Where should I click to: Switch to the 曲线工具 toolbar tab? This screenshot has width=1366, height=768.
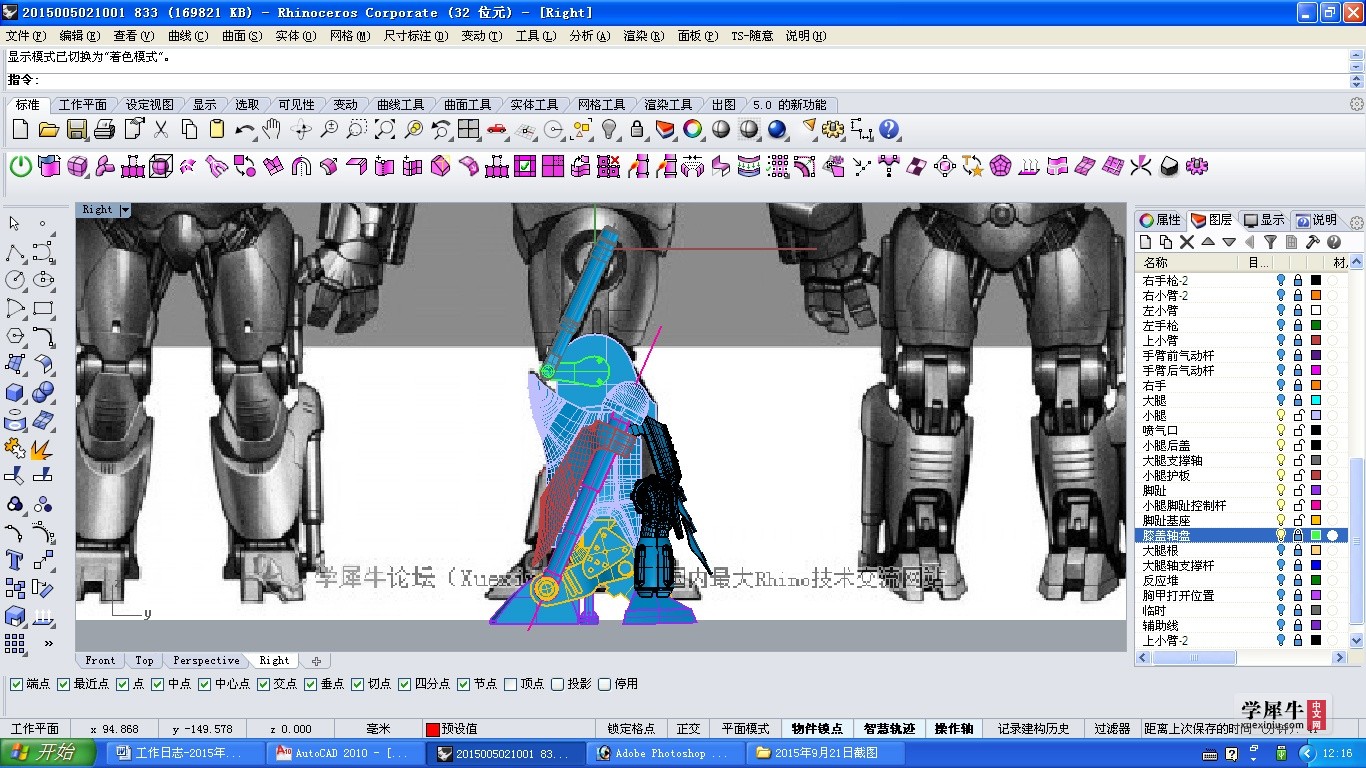coord(400,104)
